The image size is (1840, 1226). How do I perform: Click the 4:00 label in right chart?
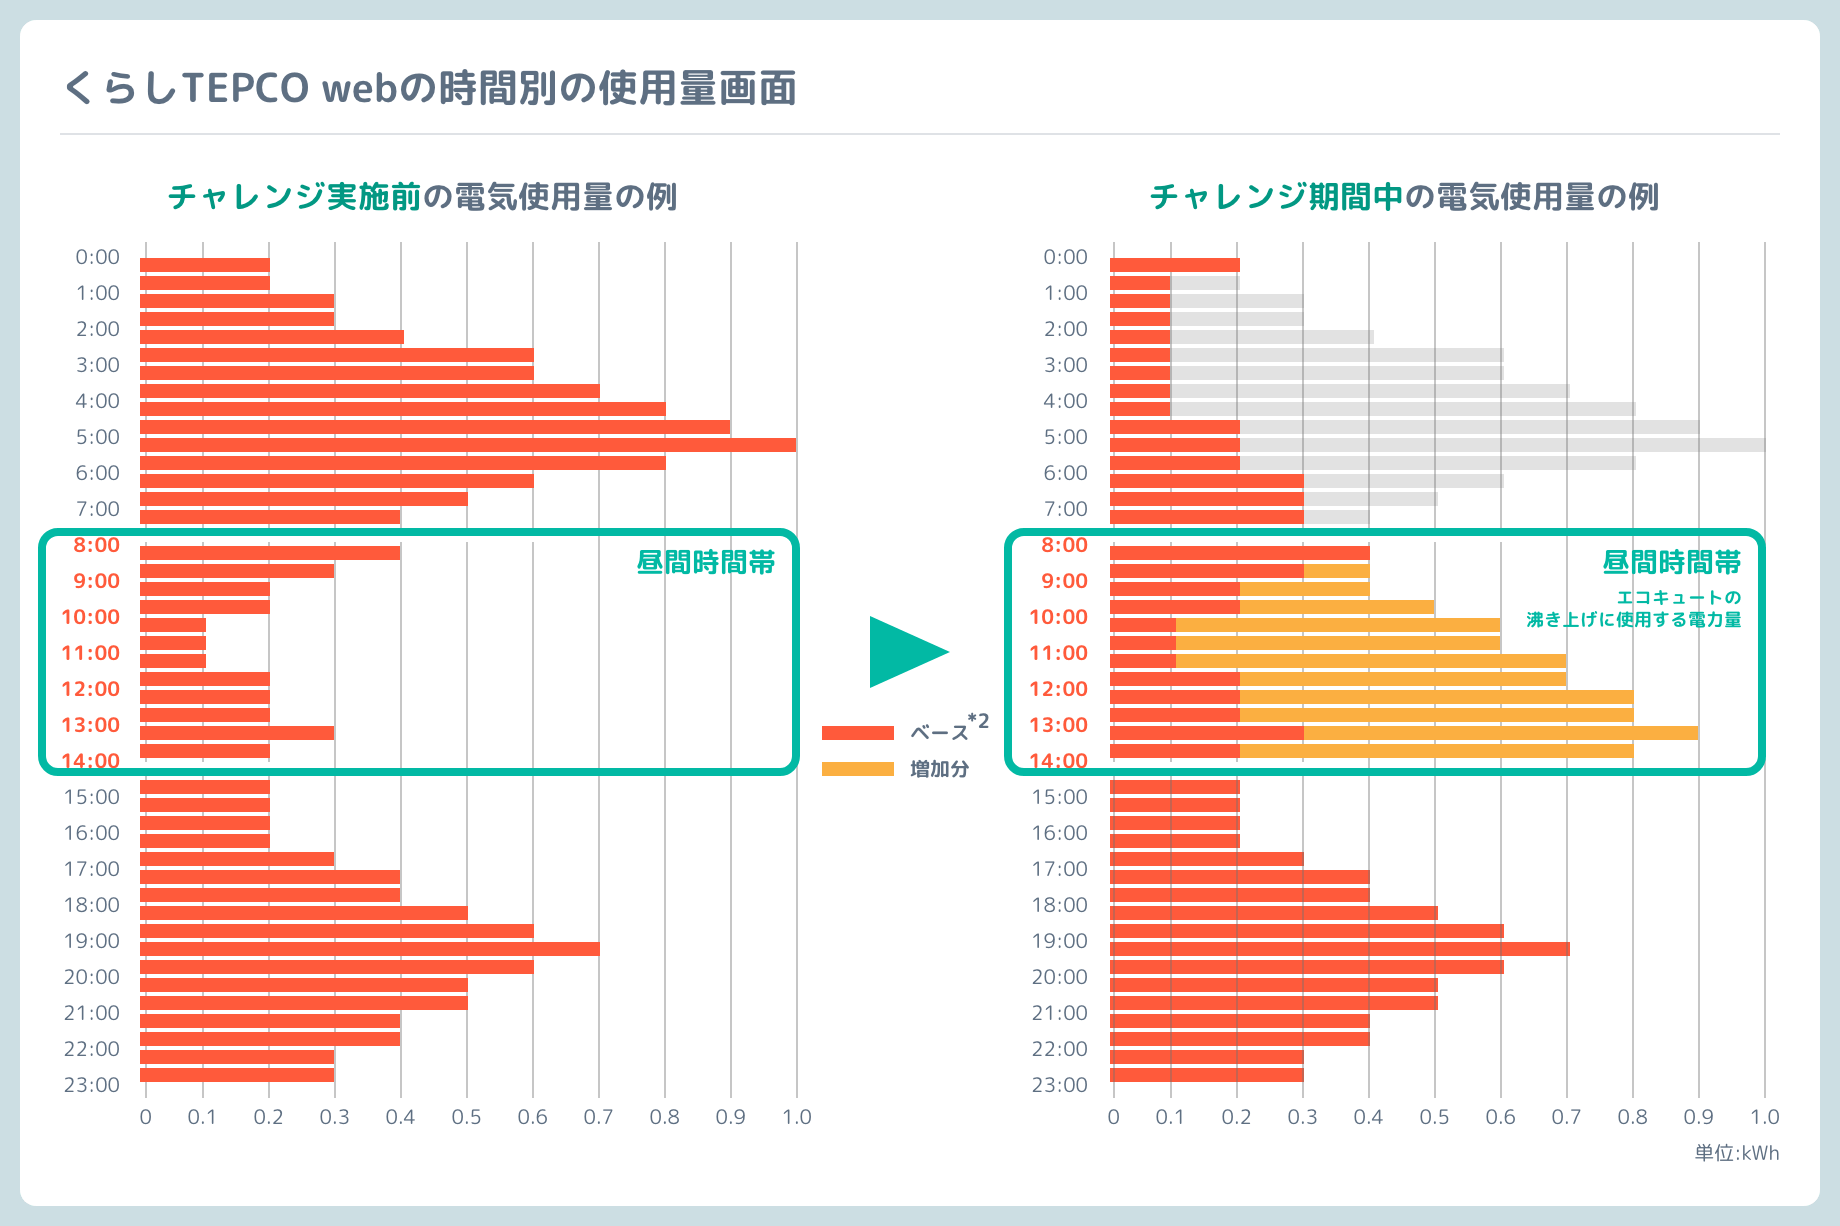(1065, 401)
